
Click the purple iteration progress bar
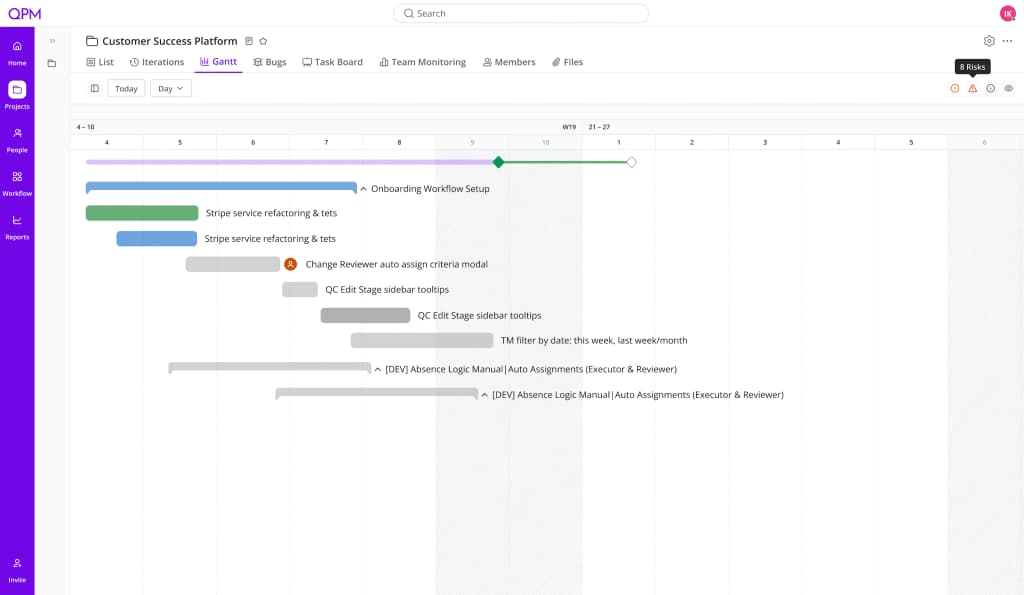pyautogui.click(x=289, y=162)
